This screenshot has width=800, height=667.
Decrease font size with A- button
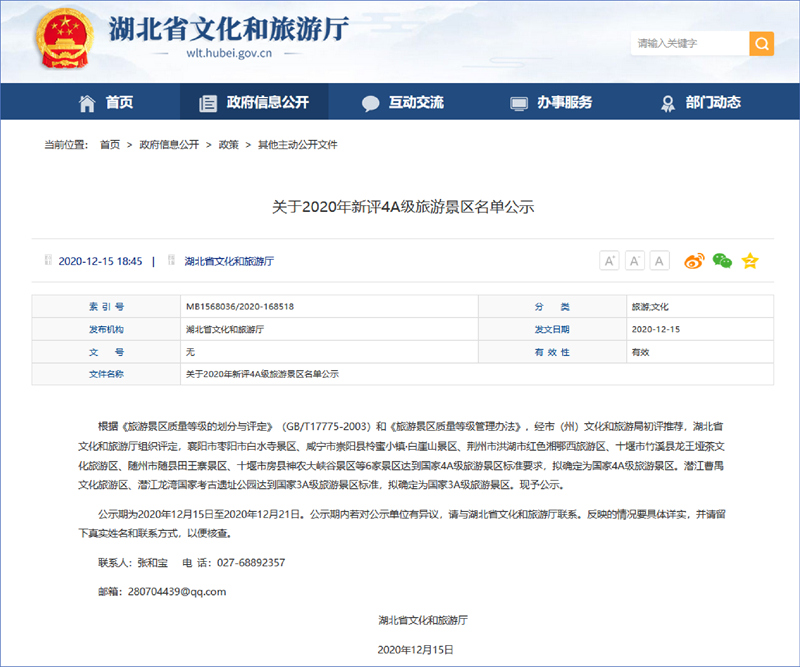[x=634, y=261]
